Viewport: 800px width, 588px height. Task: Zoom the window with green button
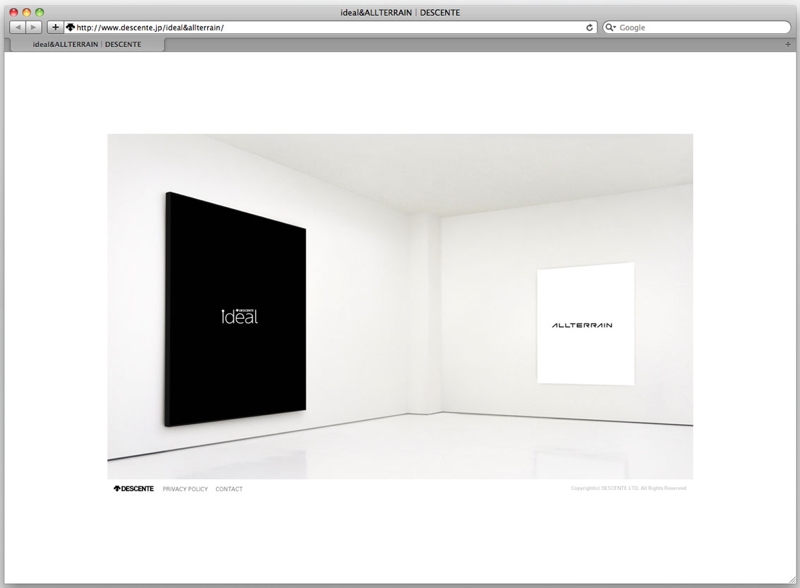click(x=39, y=12)
